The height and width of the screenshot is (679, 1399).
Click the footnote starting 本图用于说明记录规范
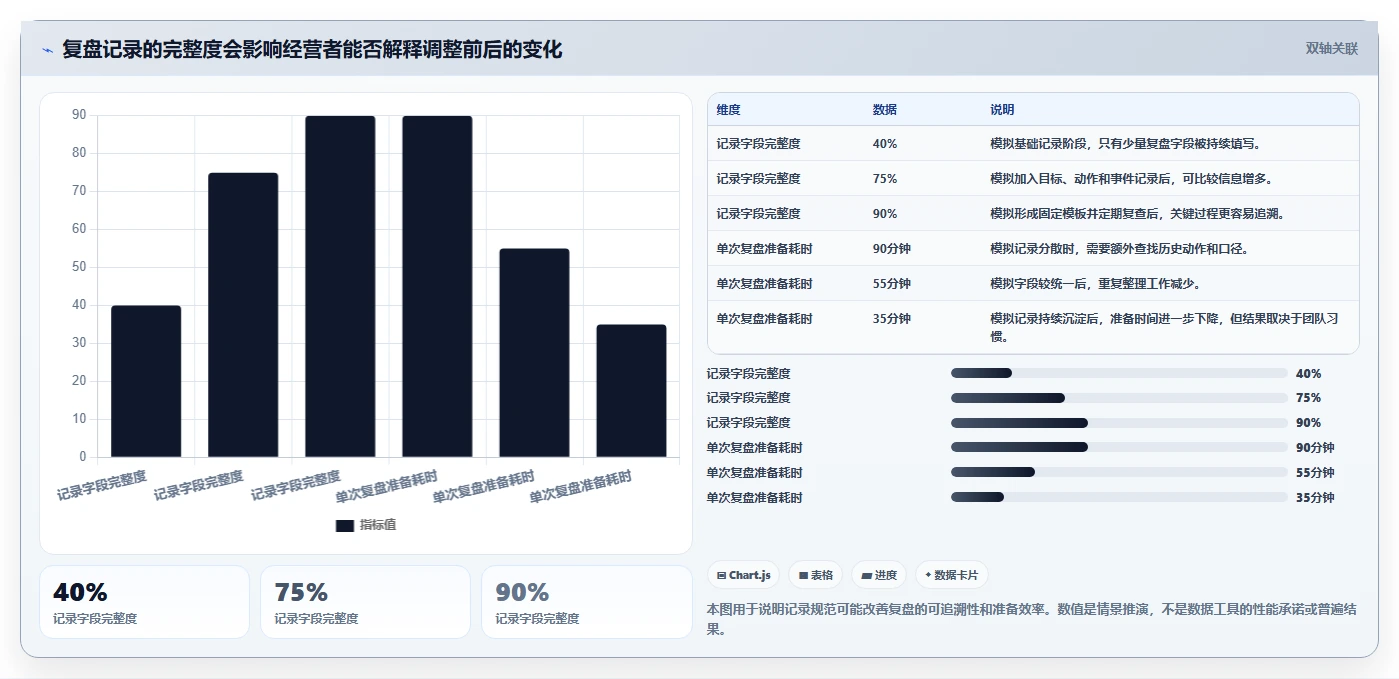pos(1031,619)
